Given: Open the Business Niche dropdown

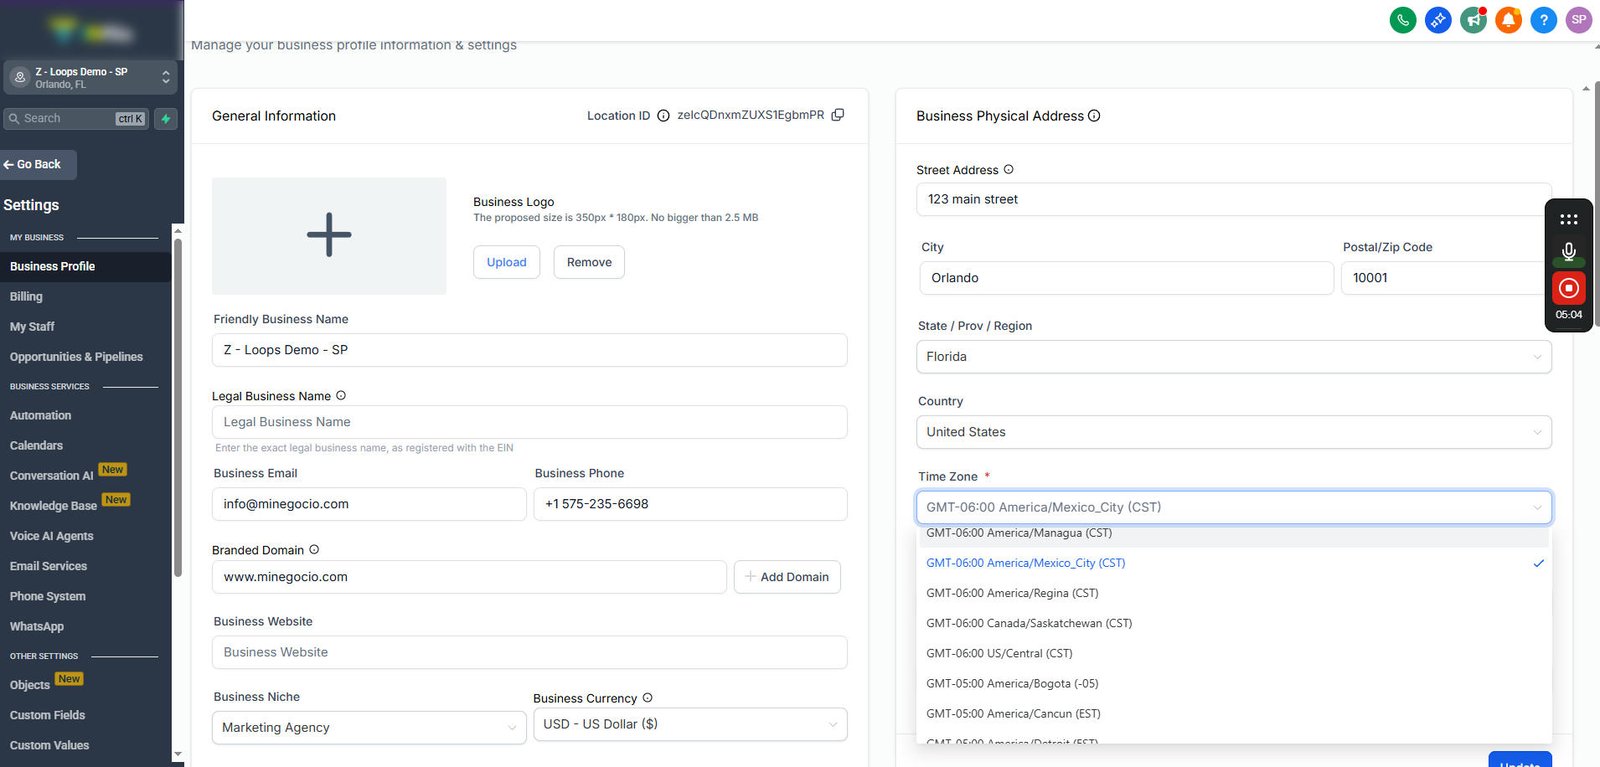Looking at the screenshot, I should coord(369,728).
